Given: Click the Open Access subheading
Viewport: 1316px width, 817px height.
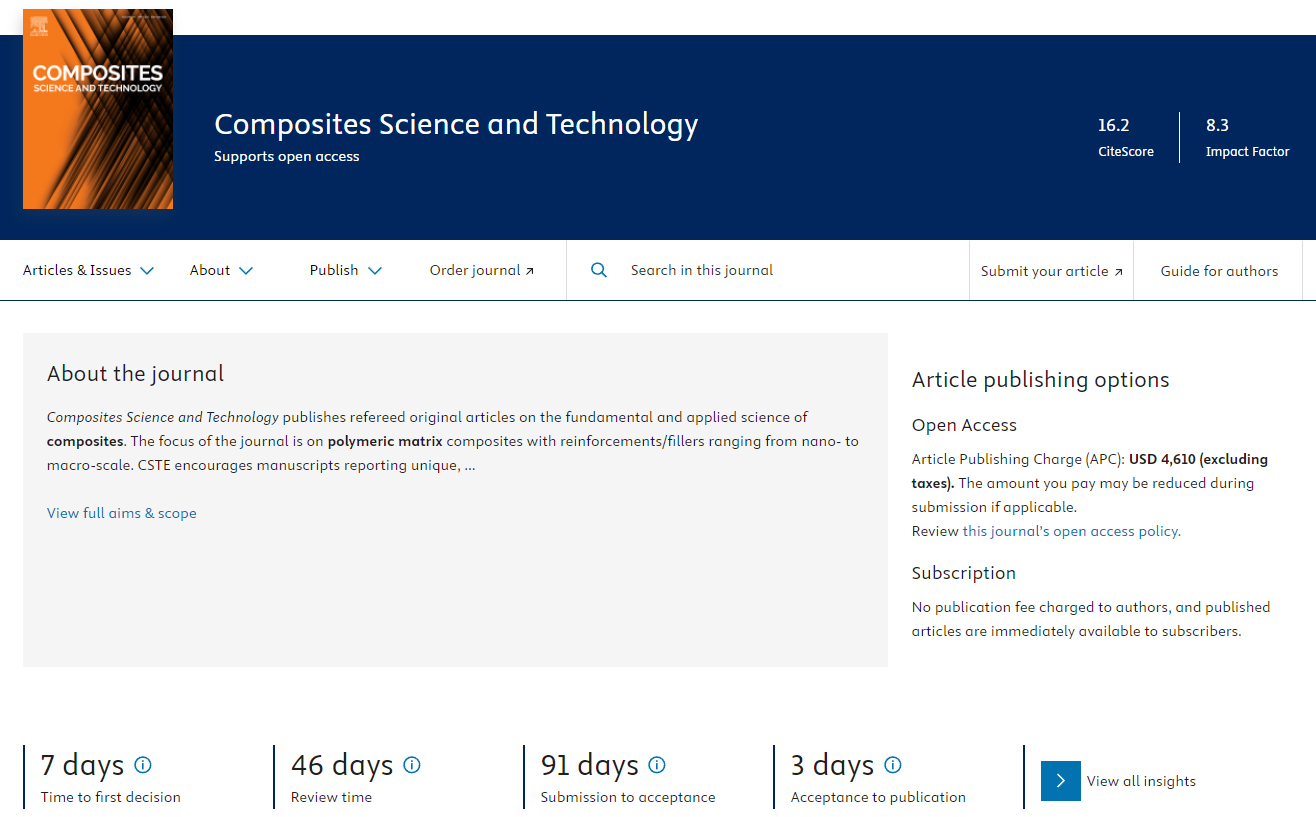Looking at the screenshot, I should click(964, 425).
